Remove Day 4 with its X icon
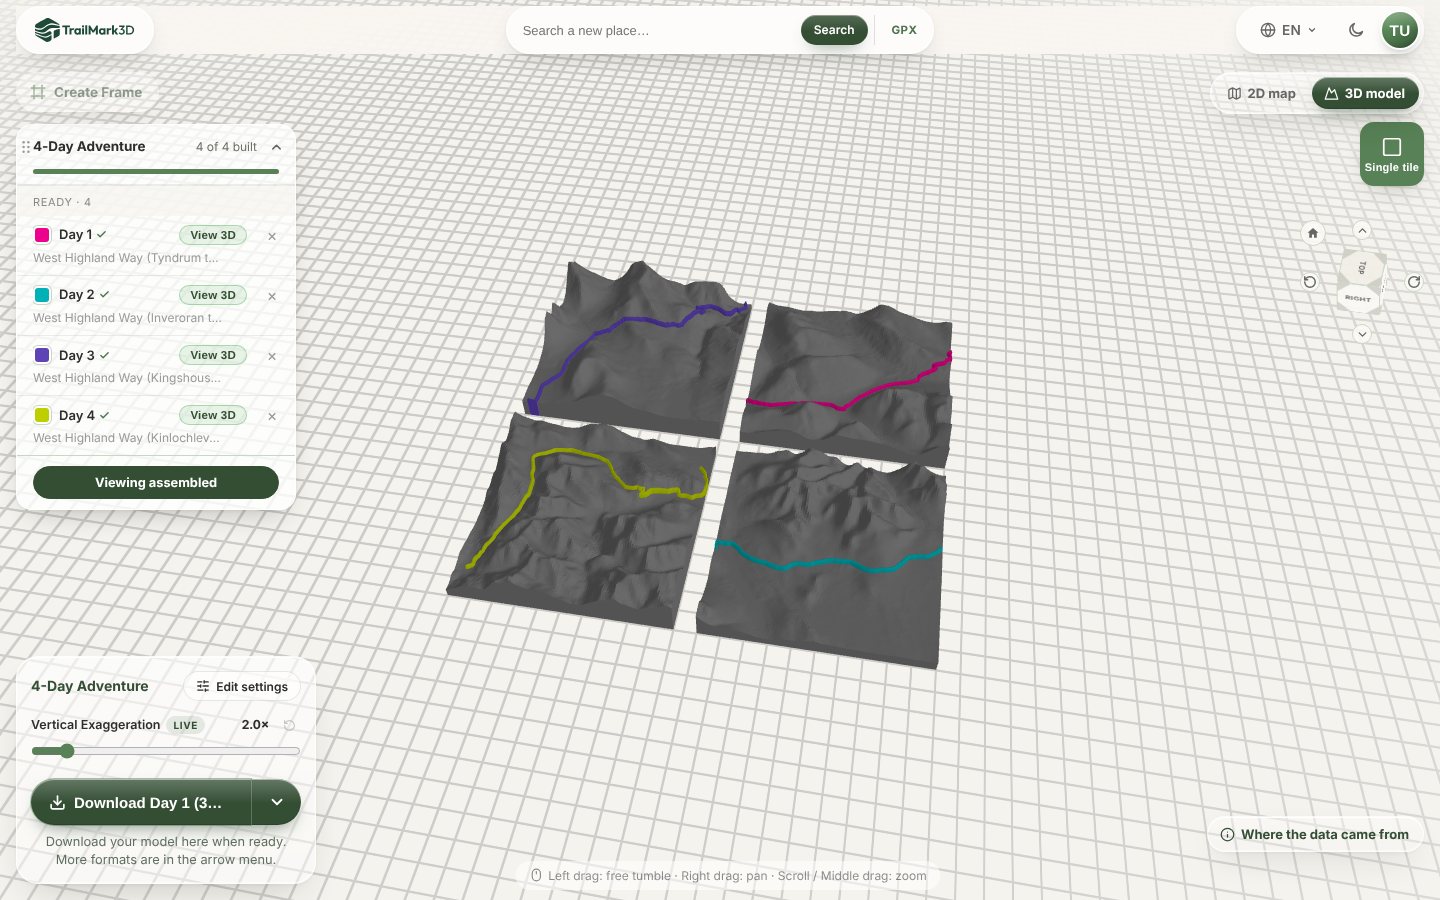Viewport: 1440px width, 900px height. [272, 417]
